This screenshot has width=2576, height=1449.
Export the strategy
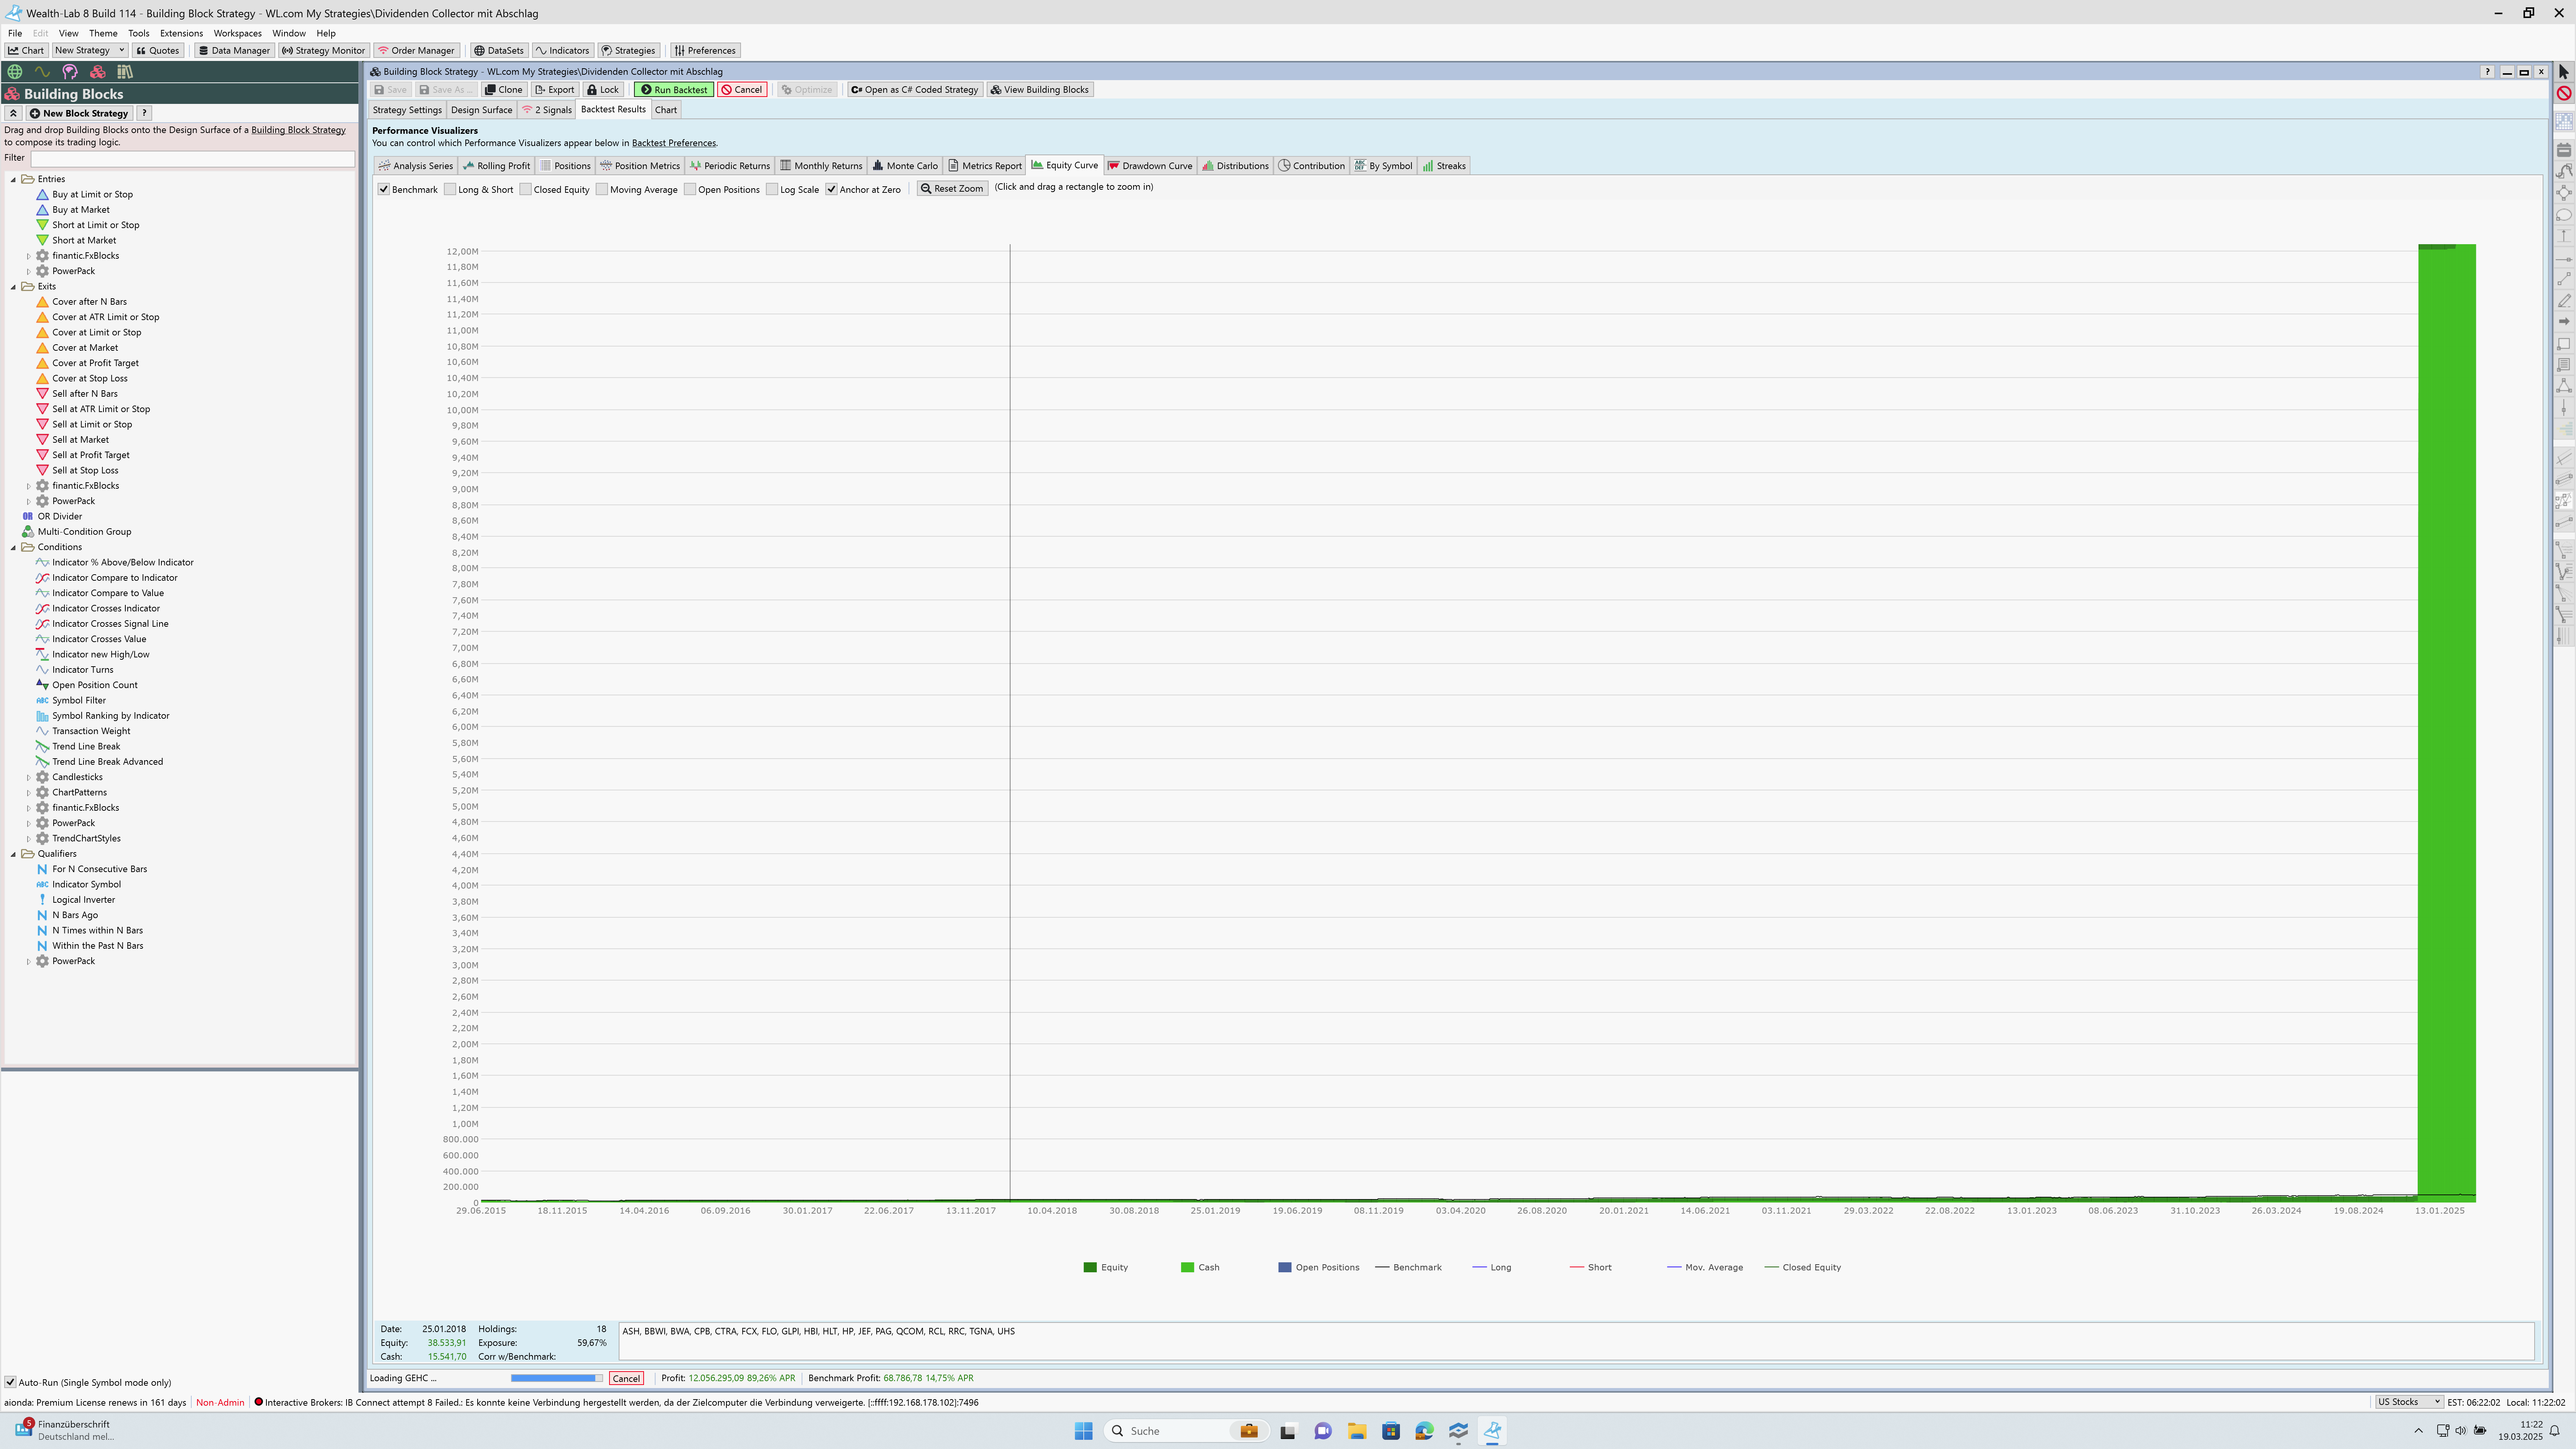pyautogui.click(x=555, y=90)
